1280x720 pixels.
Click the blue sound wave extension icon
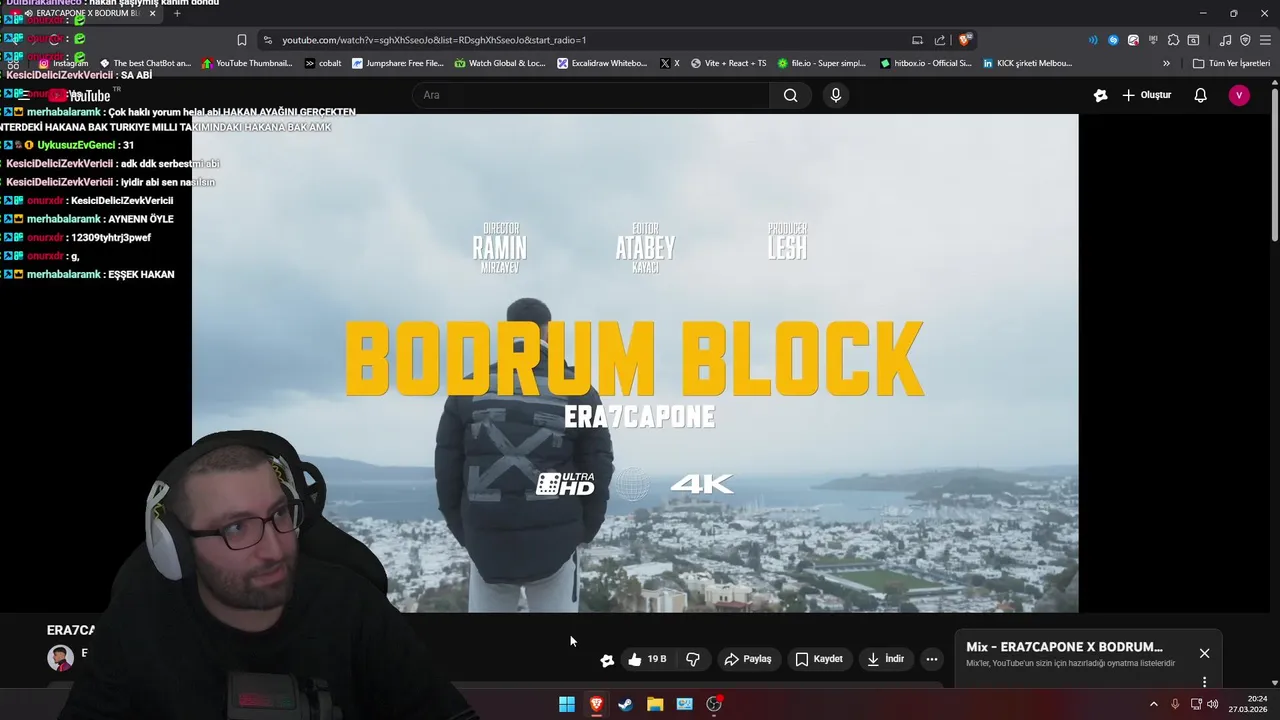coord(1092,40)
